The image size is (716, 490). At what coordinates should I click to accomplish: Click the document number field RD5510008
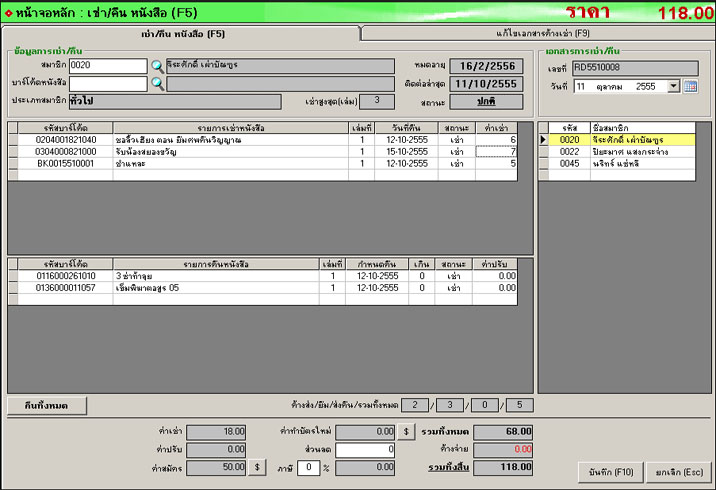(635, 68)
